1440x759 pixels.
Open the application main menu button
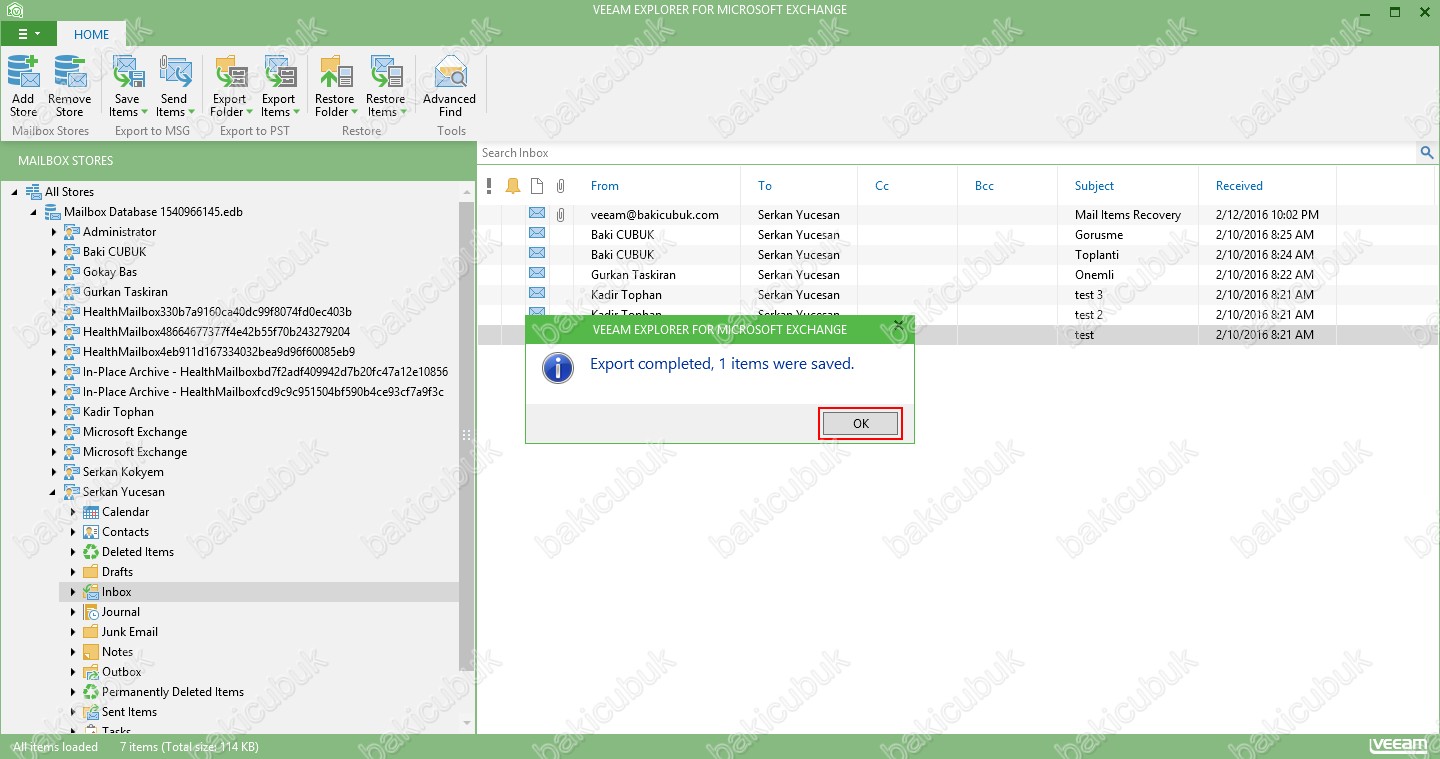28,34
